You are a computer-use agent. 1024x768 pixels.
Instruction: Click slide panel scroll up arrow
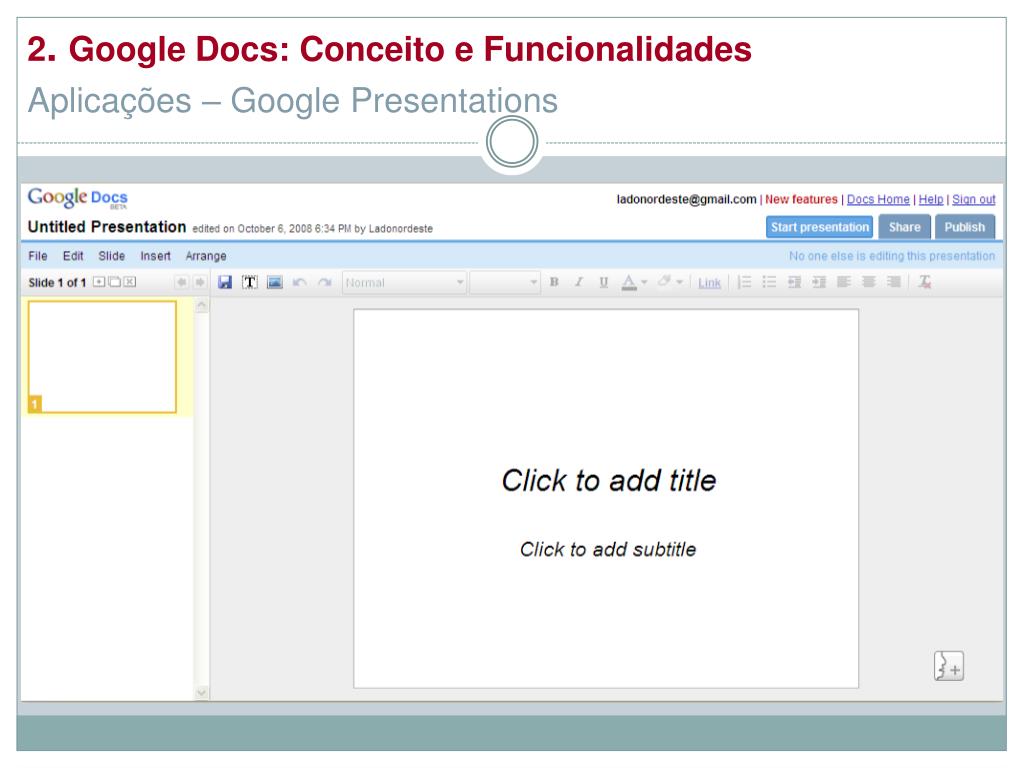point(202,305)
